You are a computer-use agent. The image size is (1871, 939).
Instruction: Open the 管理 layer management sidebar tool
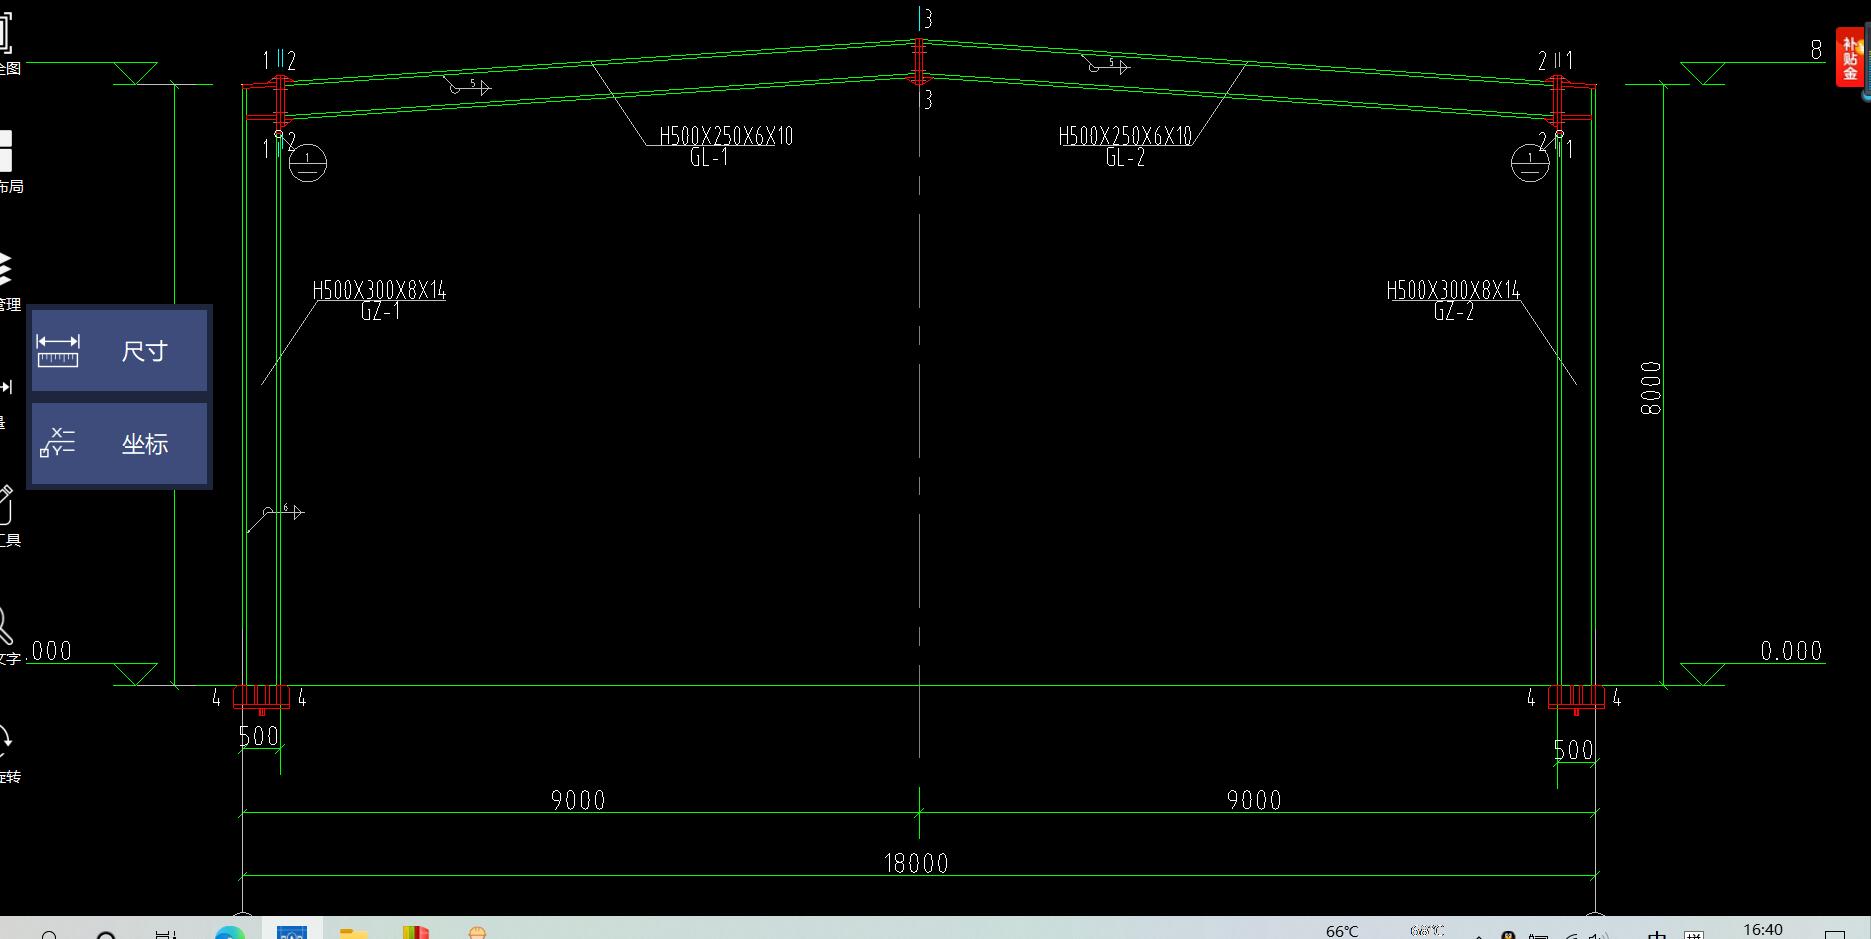pyautogui.click(x=8, y=280)
